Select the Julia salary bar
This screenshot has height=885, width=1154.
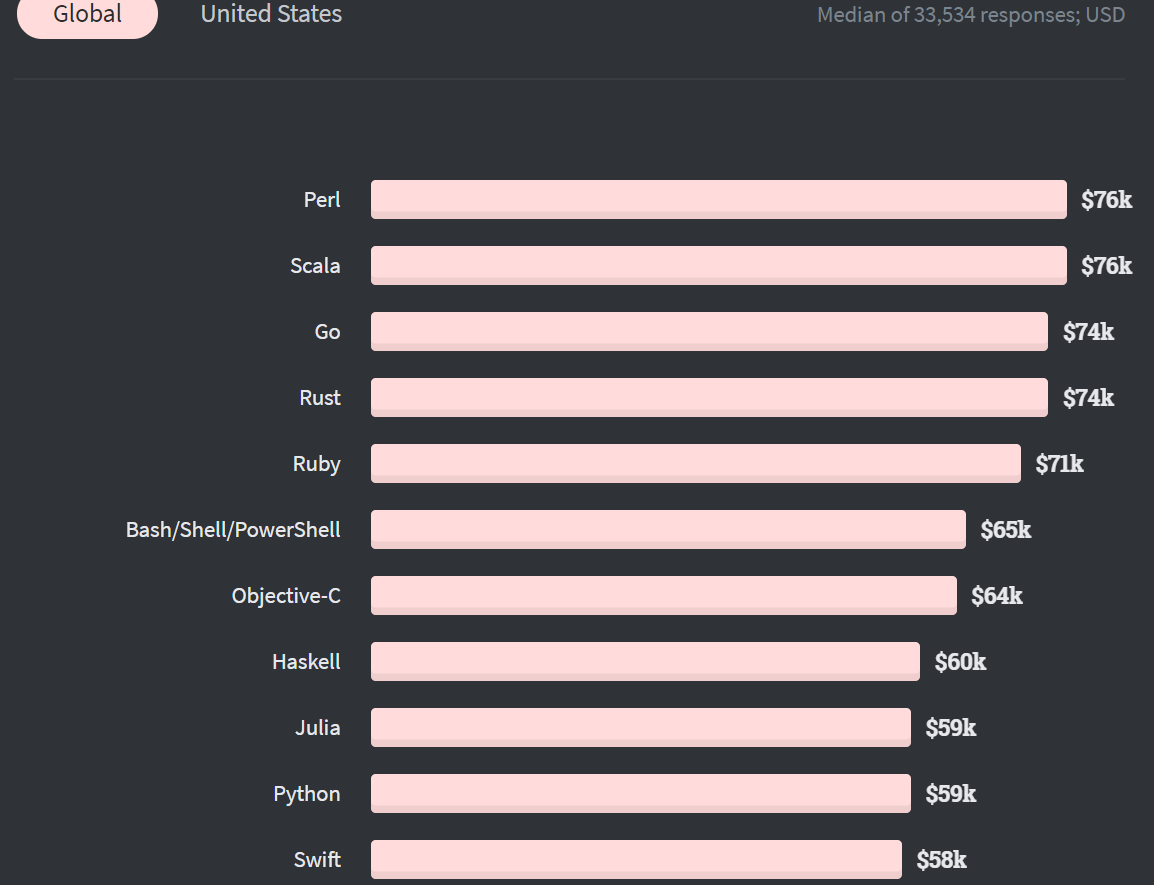[x=640, y=727]
